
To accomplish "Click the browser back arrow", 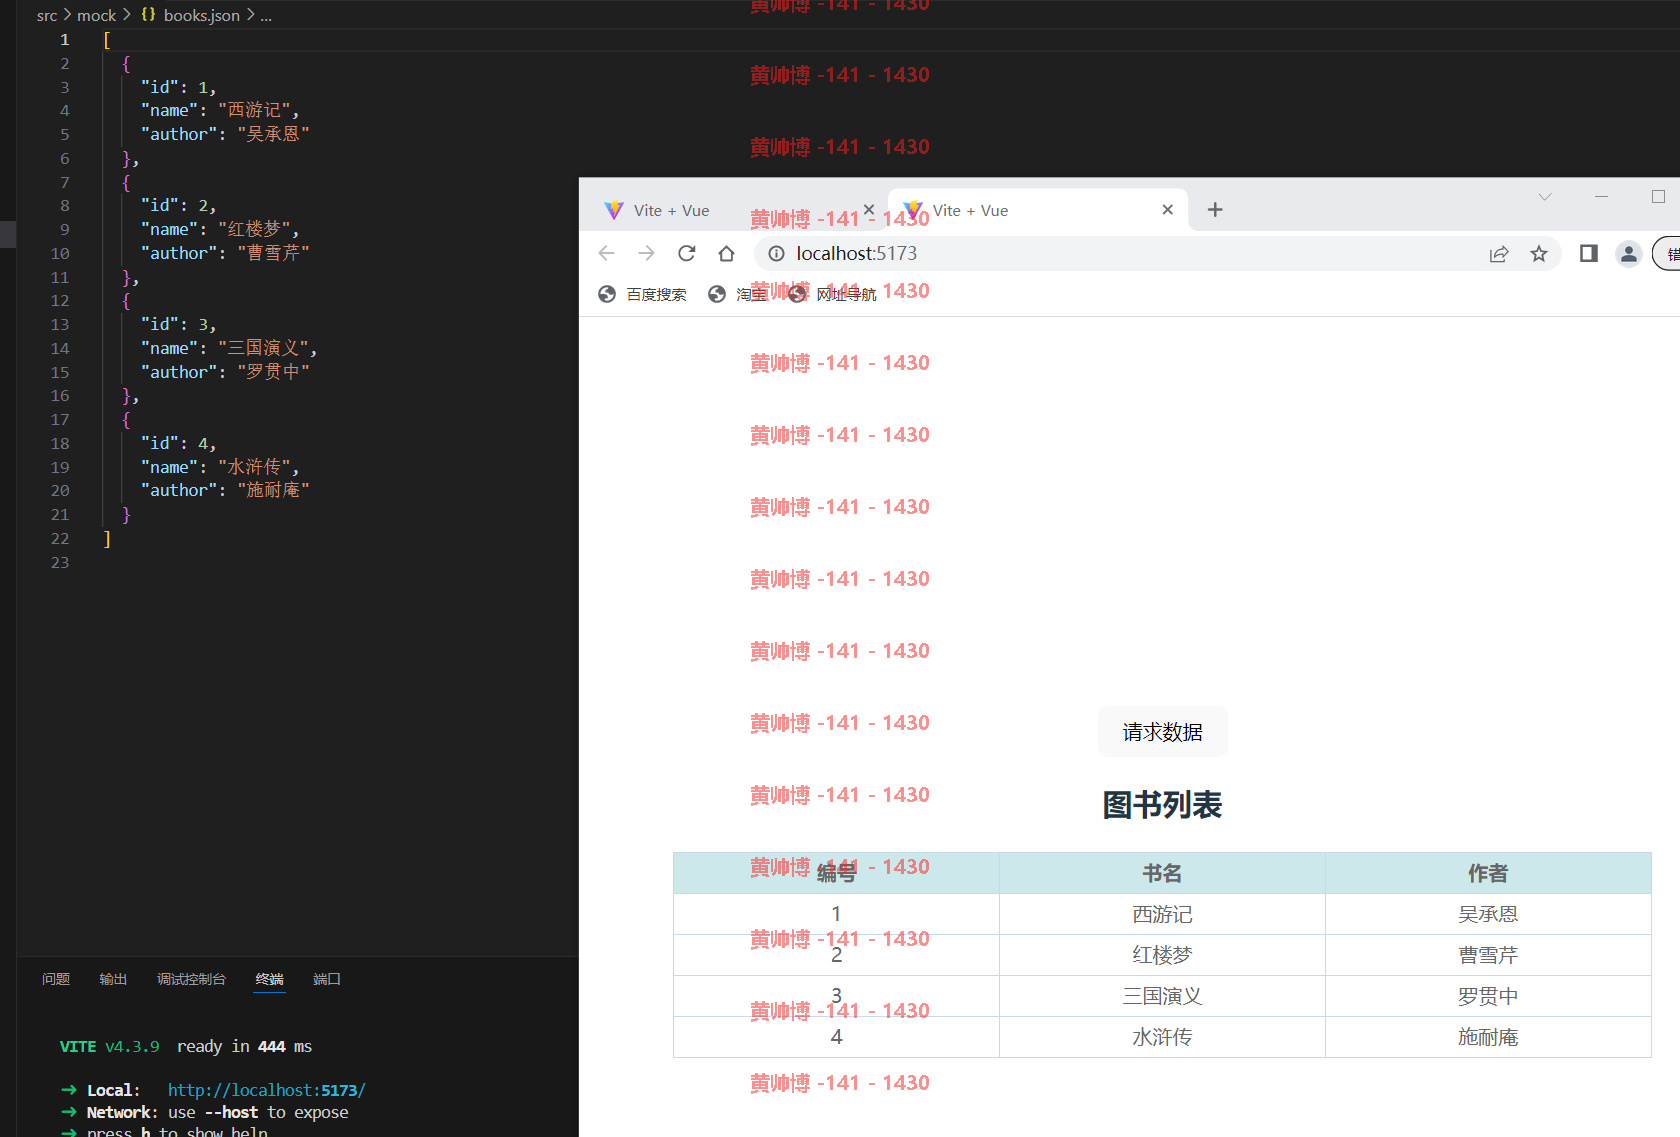I will pos(606,253).
